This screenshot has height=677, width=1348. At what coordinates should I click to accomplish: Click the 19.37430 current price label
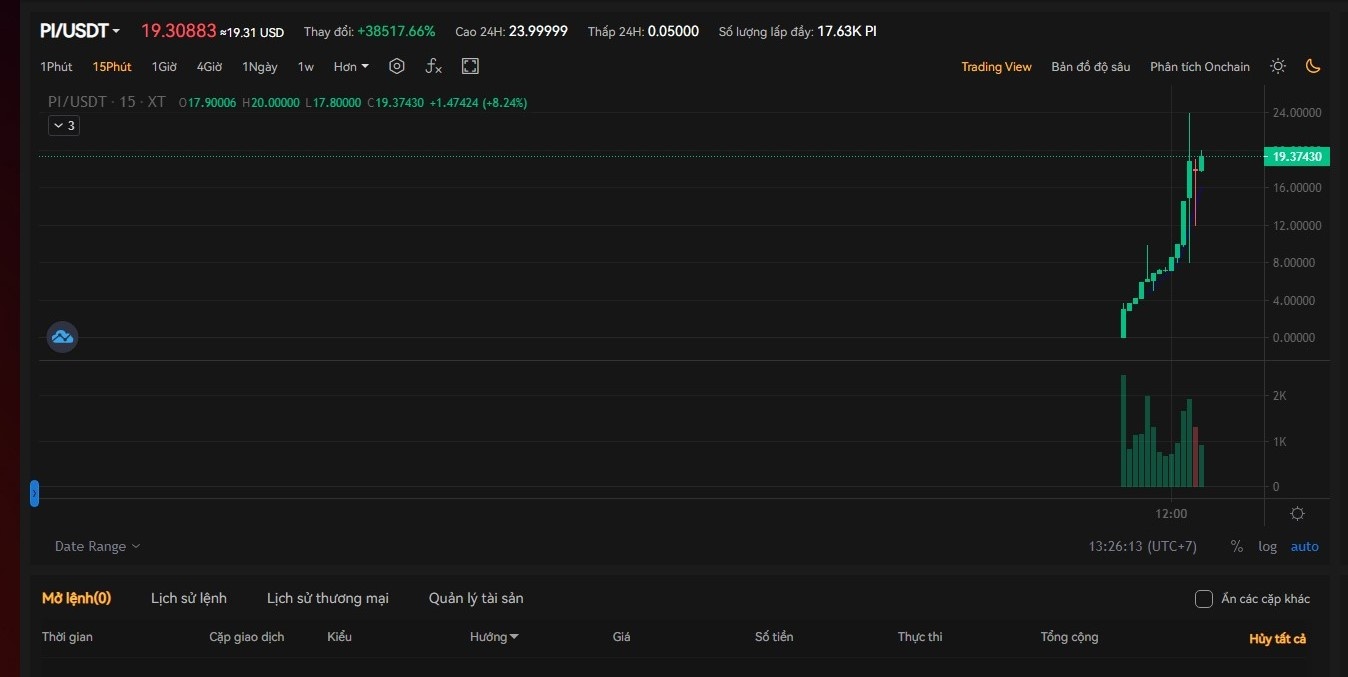coord(1297,157)
